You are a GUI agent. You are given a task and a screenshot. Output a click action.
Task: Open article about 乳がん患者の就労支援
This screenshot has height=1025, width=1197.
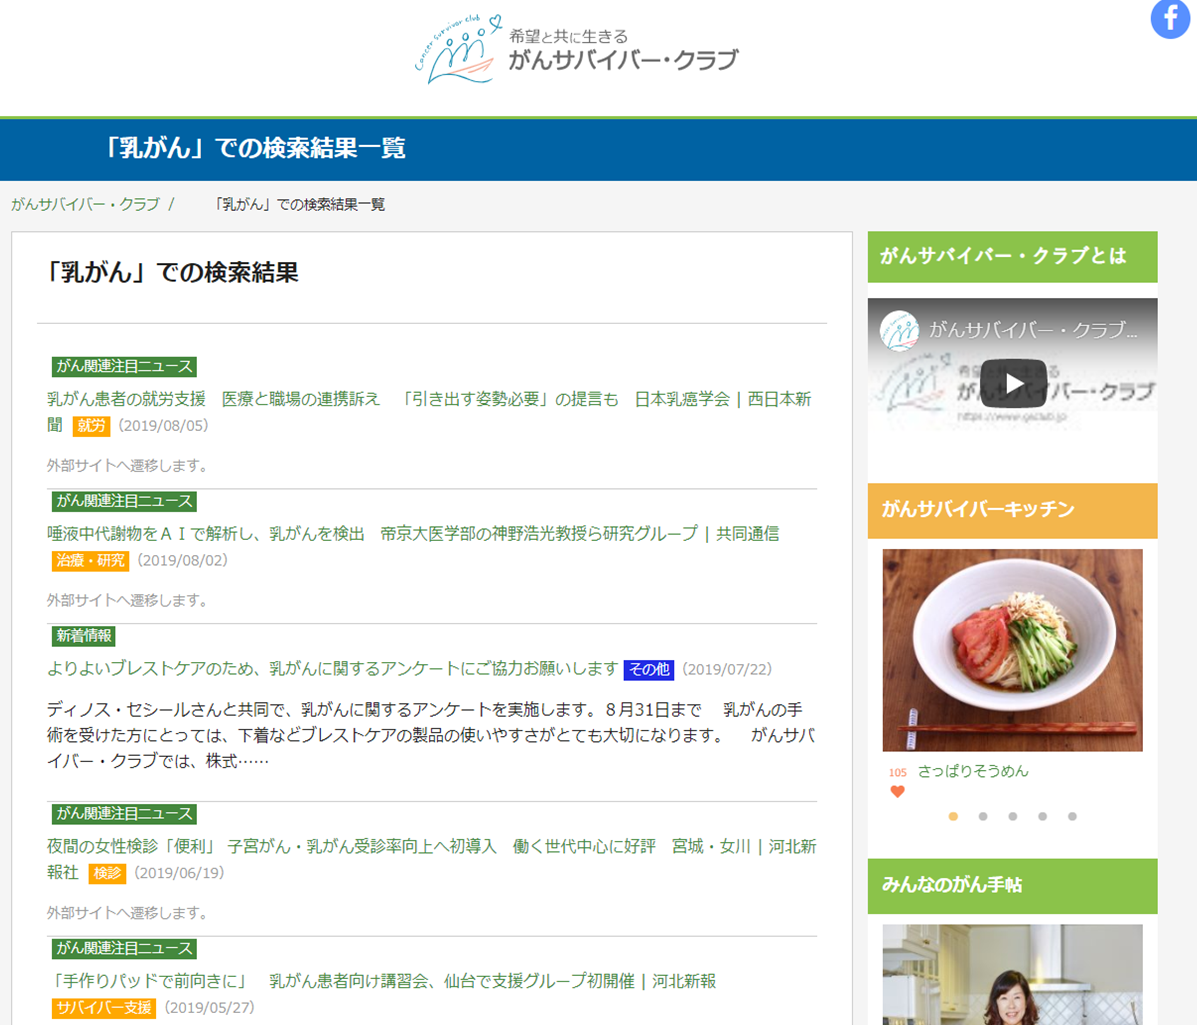428,399
